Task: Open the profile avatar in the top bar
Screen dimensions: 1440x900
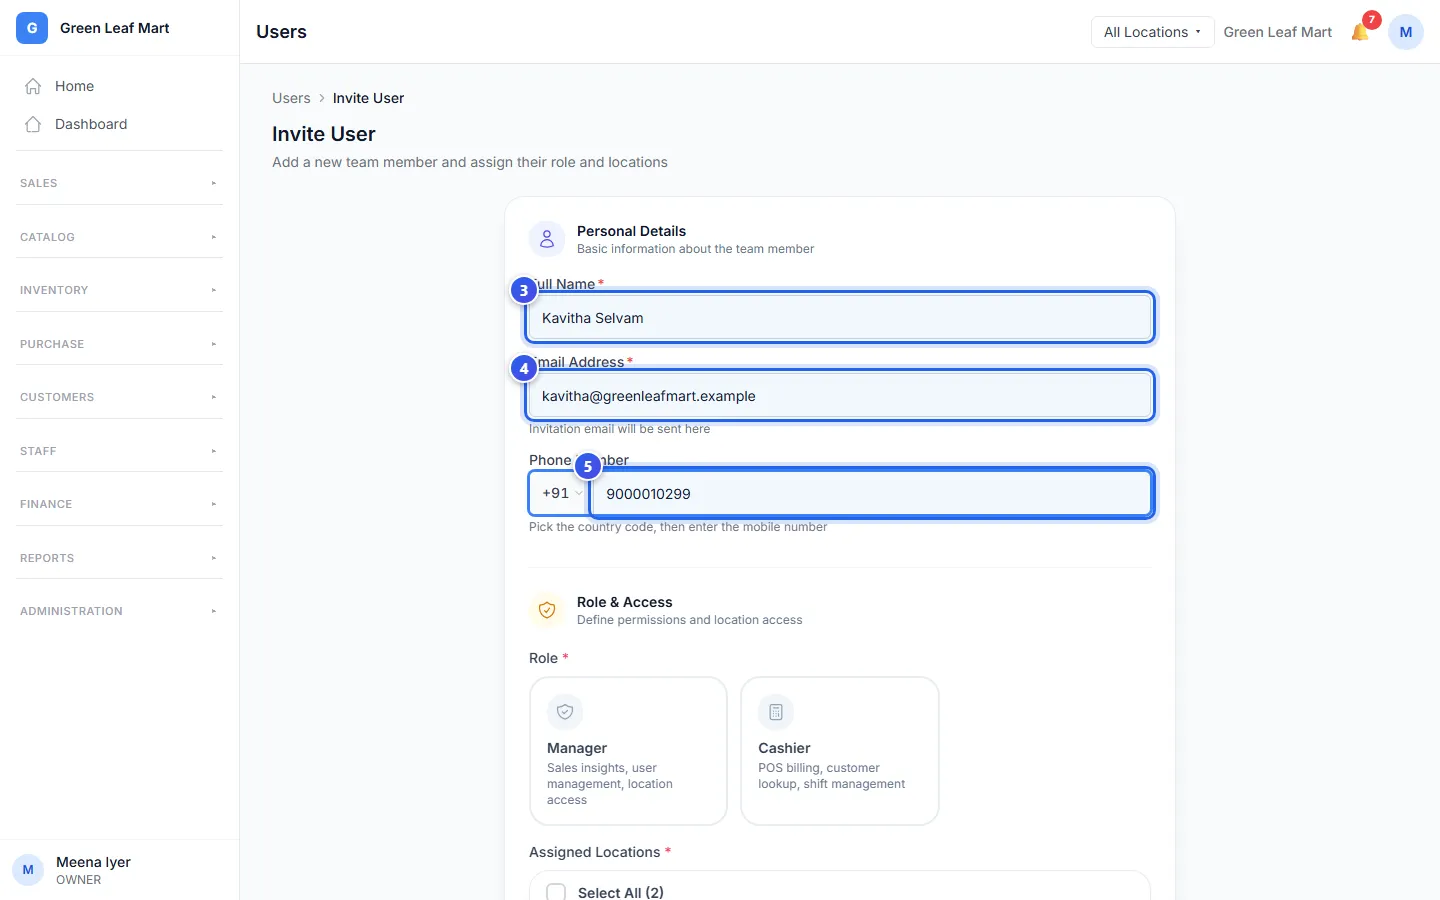Action: click(x=1406, y=32)
